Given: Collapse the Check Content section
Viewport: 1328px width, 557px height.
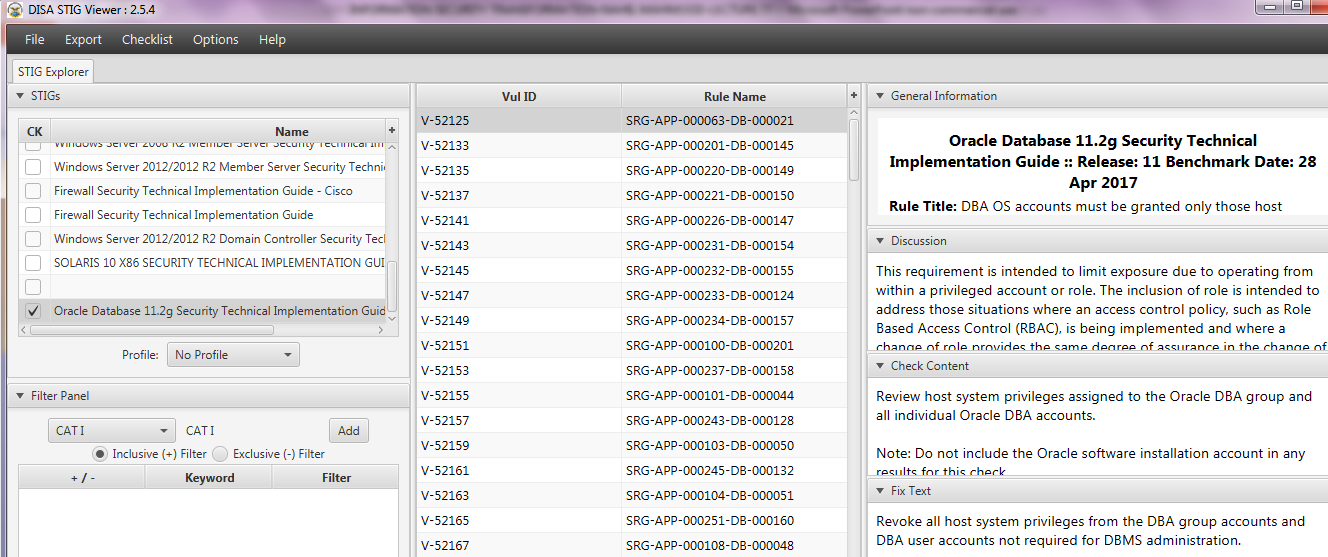Looking at the screenshot, I should click(x=880, y=366).
